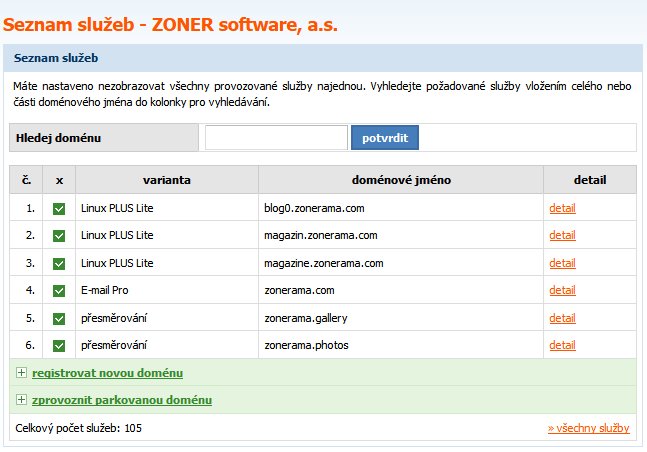647x452 pixels.
Task: Toggle the checkbox for magazine.zonerama.com
Action: point(59,263)
